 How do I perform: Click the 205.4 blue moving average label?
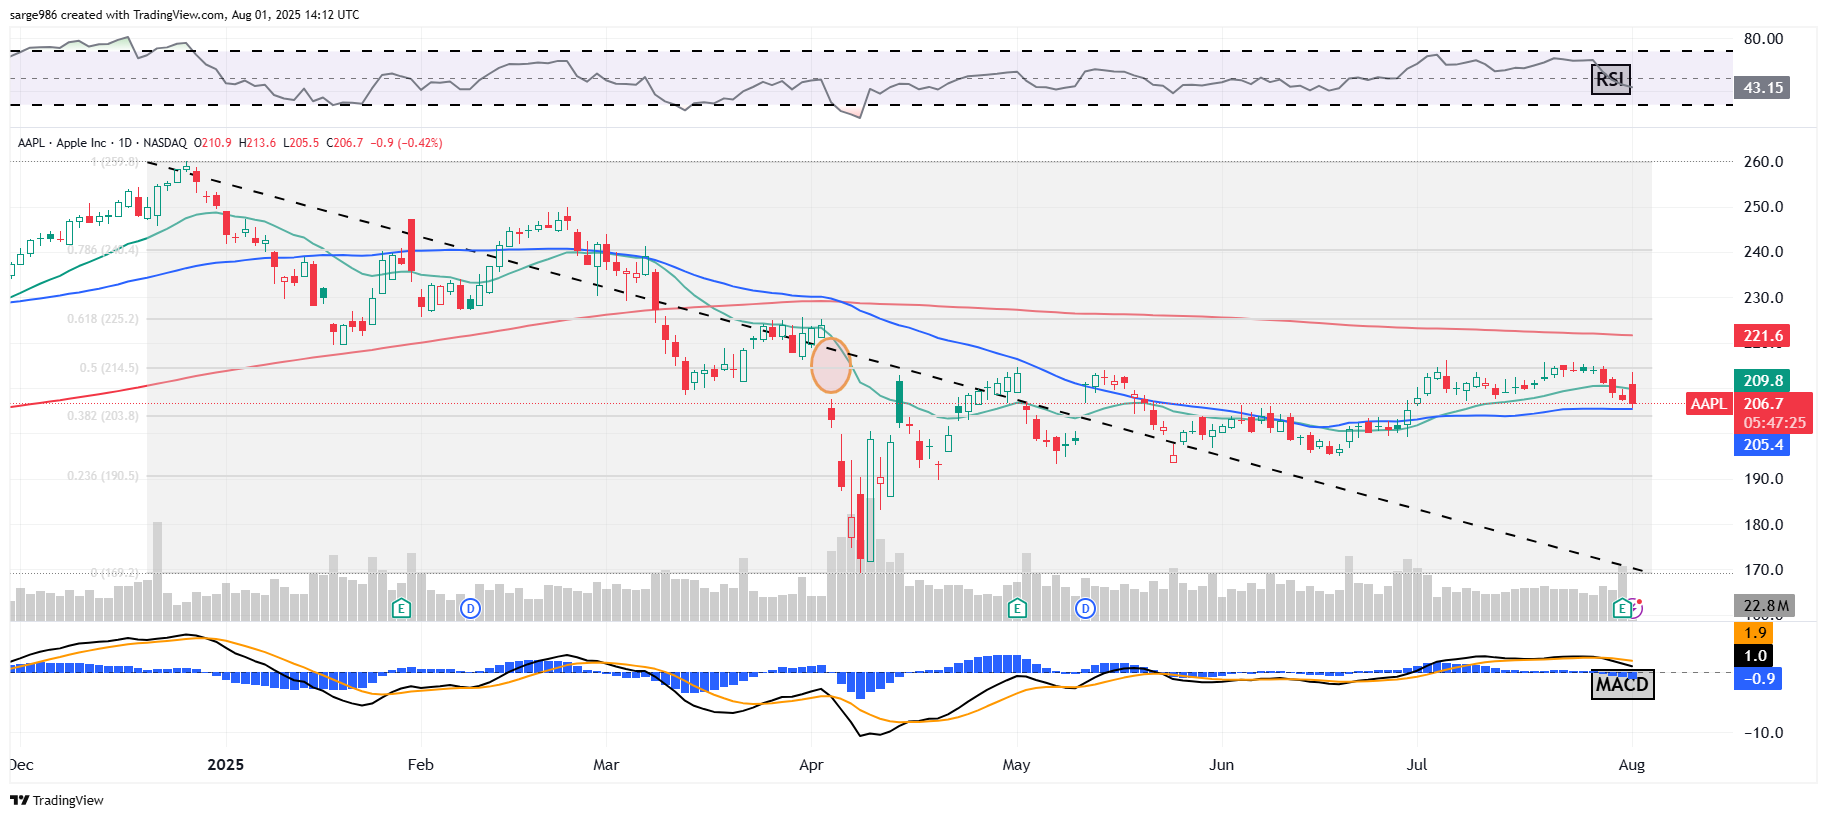pyautogui.click(x=1762, y=445)
